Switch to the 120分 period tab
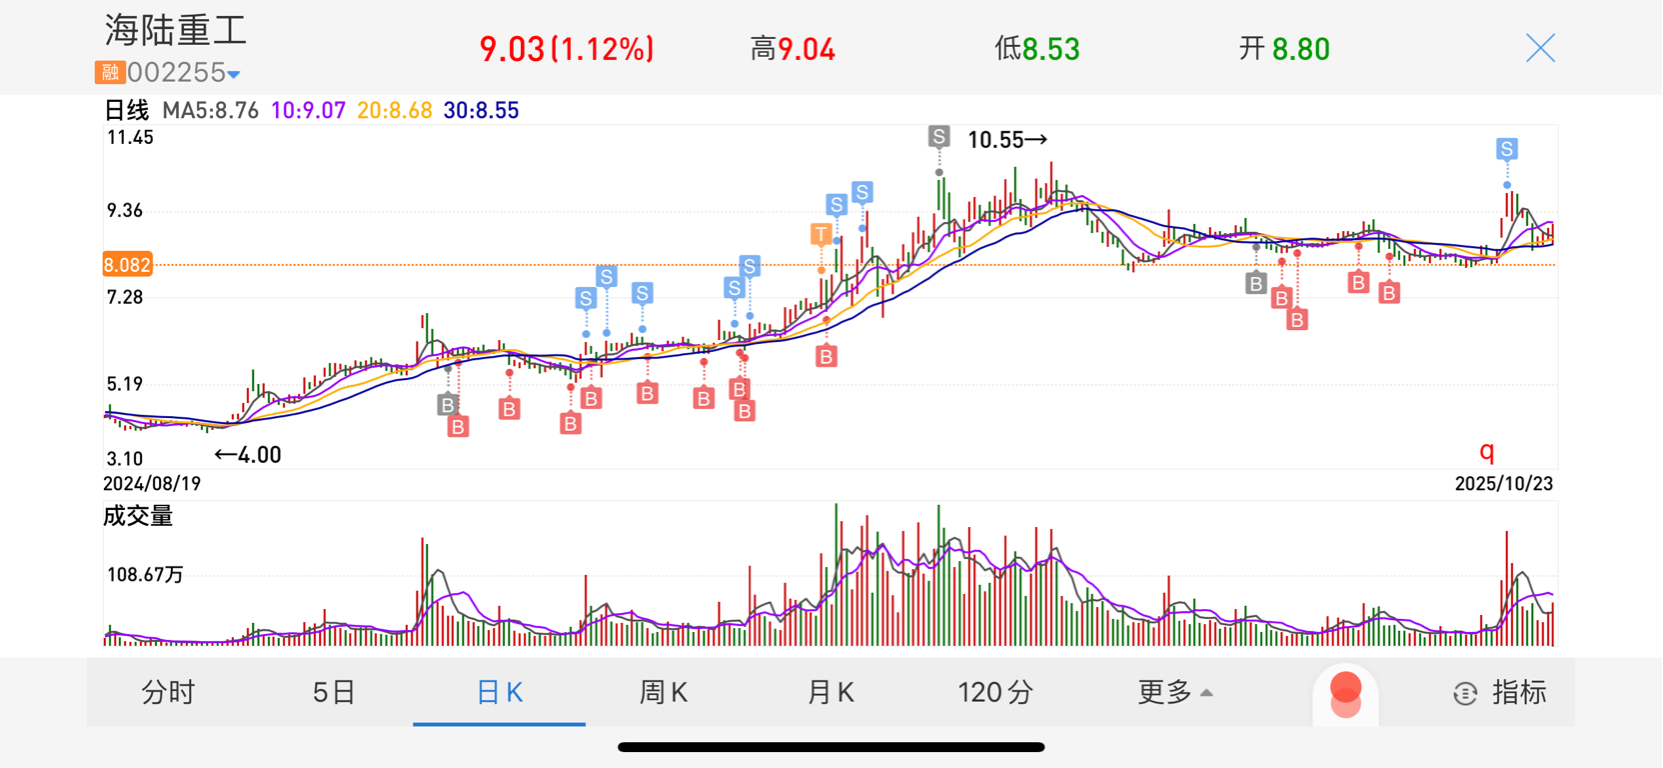The image size is (1663, 768). click(x=995, y=692)
